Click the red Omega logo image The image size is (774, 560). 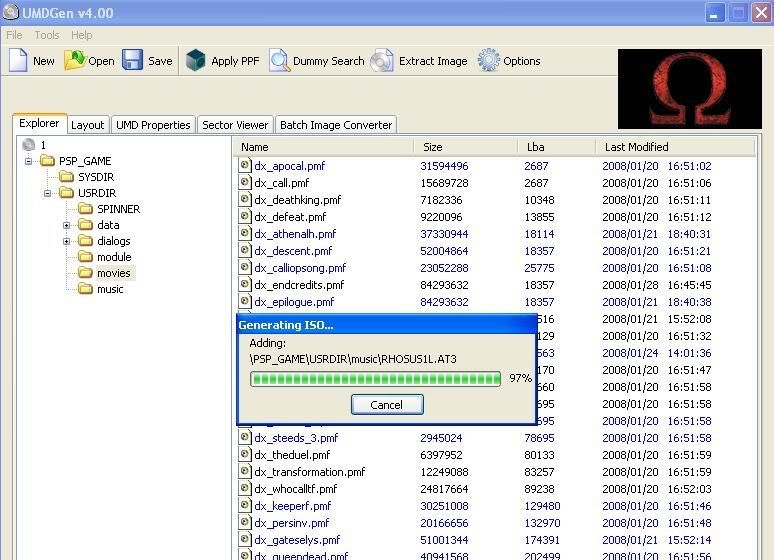pyautogui.click(x=690, y=88)
